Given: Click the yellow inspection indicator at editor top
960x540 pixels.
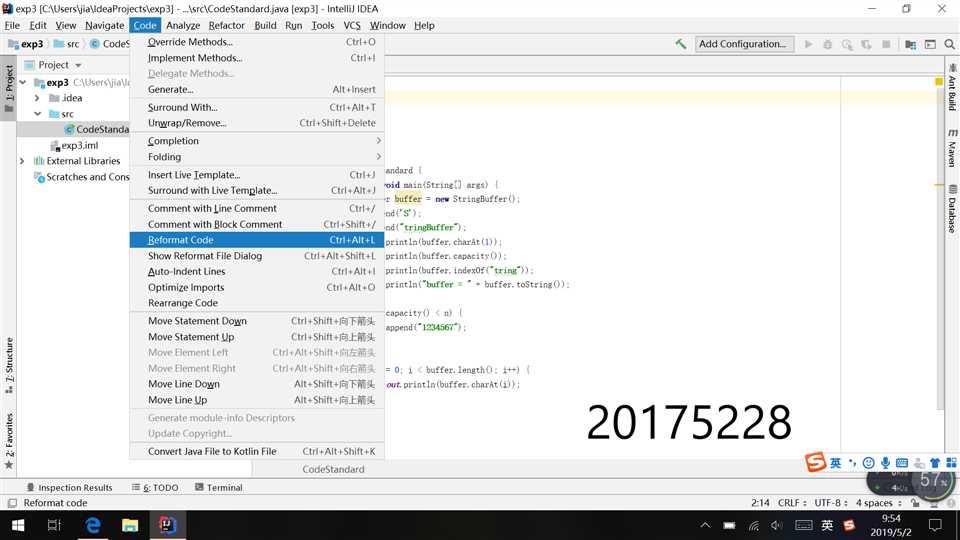Looking at the screenshot, I should coord(939,81).
